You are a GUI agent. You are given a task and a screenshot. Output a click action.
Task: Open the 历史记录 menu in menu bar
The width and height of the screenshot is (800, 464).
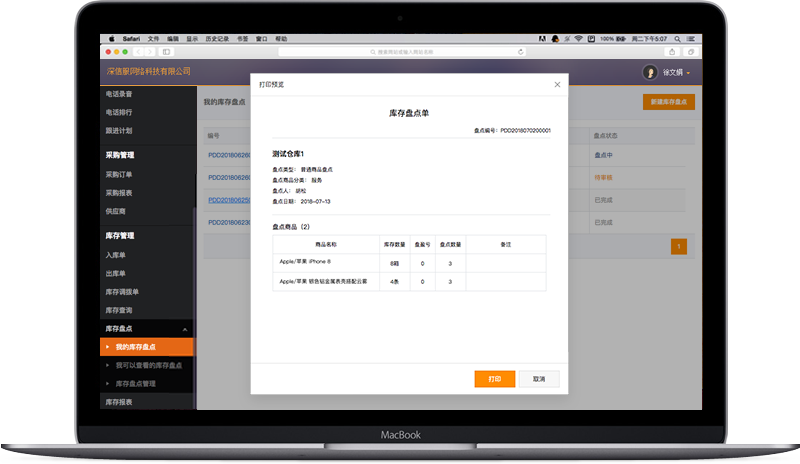coord(216,39)
